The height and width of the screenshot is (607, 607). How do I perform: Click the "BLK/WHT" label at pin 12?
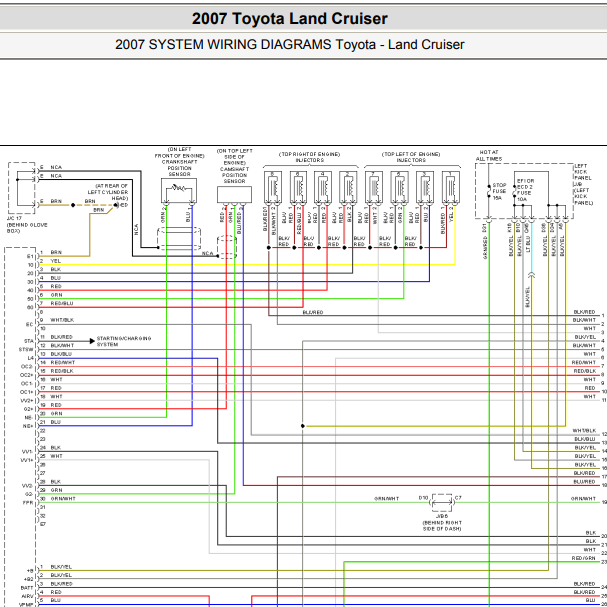(x=62, y=345)
